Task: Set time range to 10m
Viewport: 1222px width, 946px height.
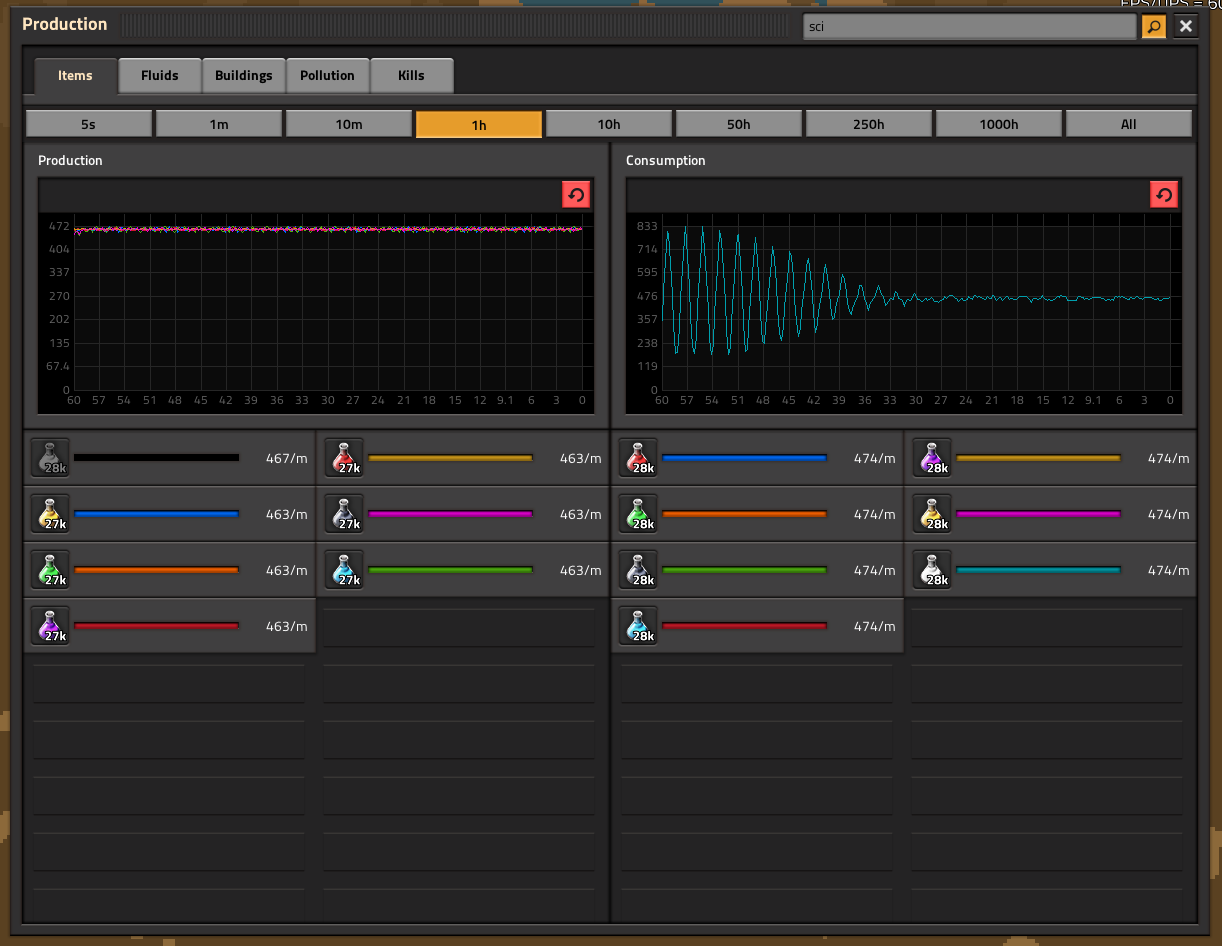Action: (x=349, y=124)
